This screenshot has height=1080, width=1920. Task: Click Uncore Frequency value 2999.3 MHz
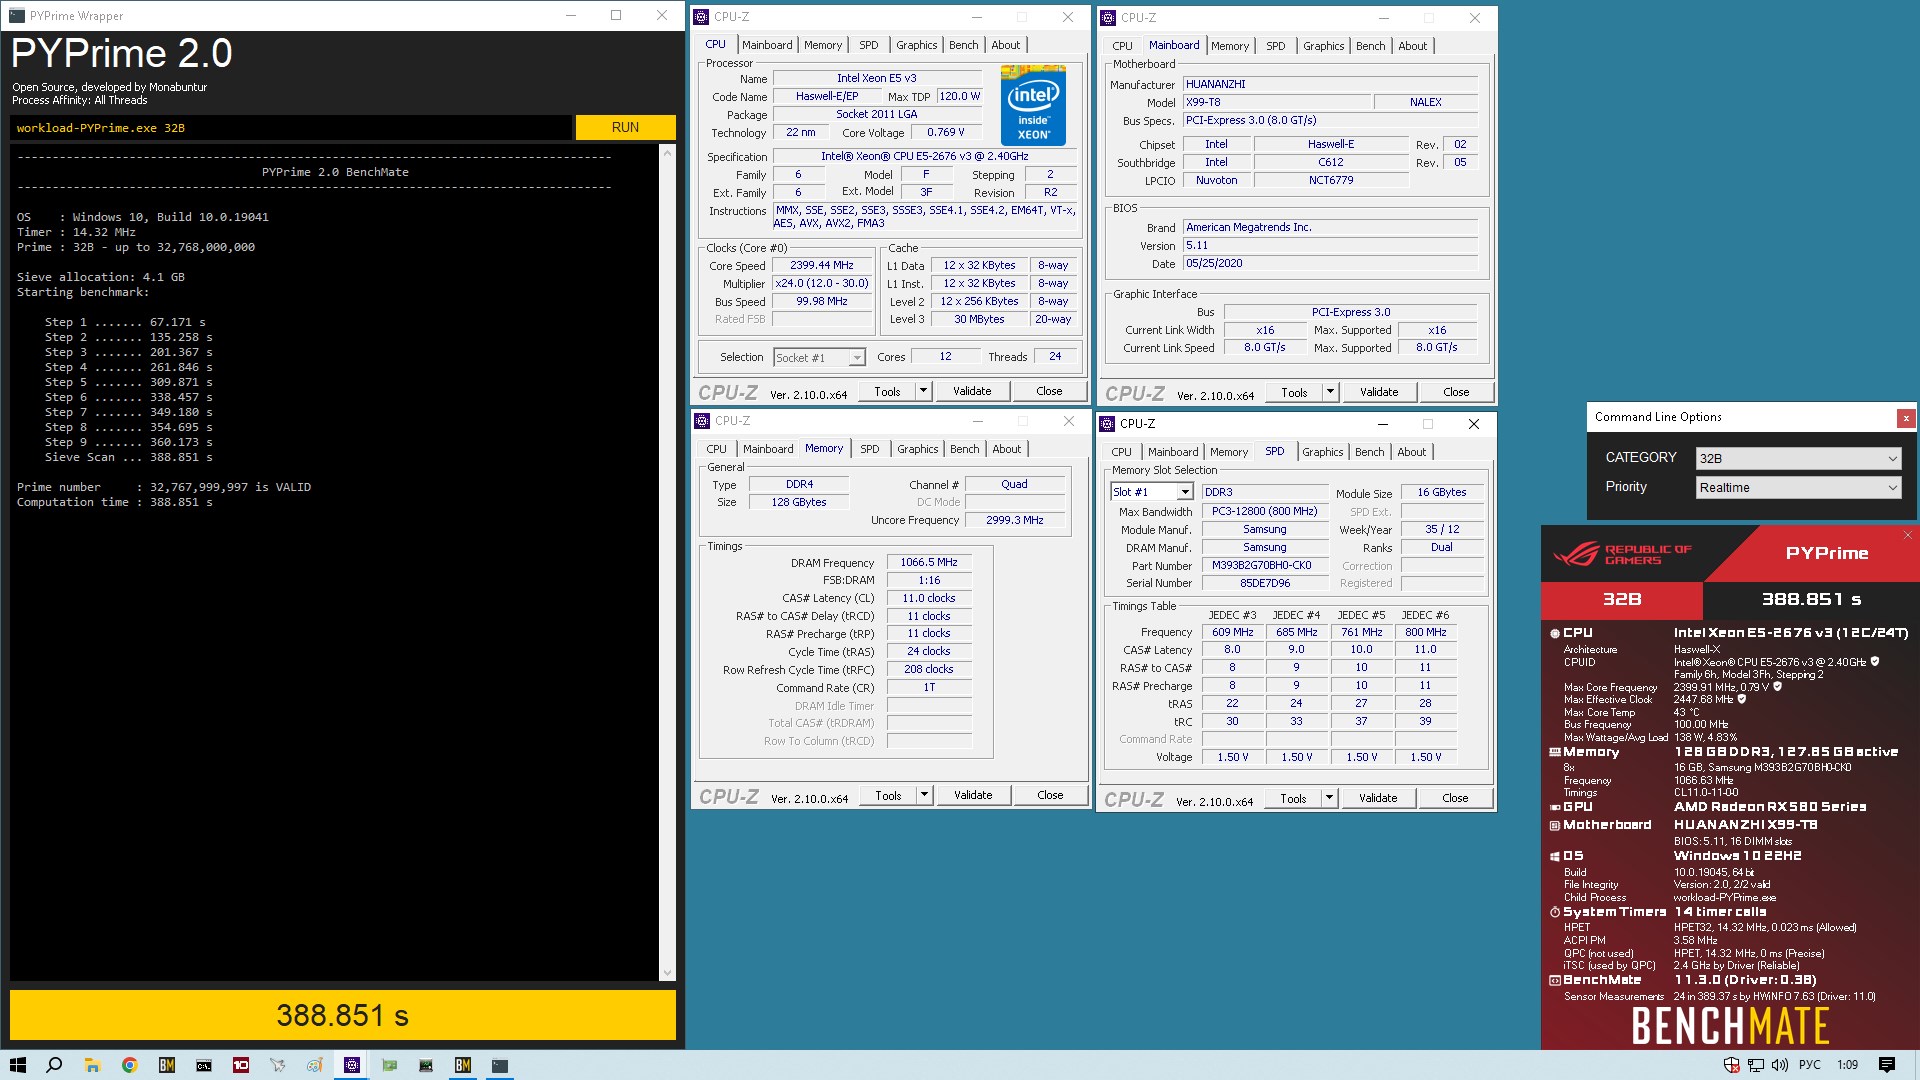click(1014, 520)
